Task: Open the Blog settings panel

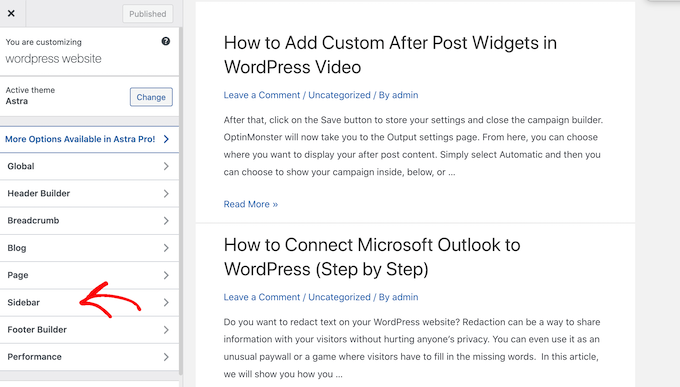Action: pos(89,248)
